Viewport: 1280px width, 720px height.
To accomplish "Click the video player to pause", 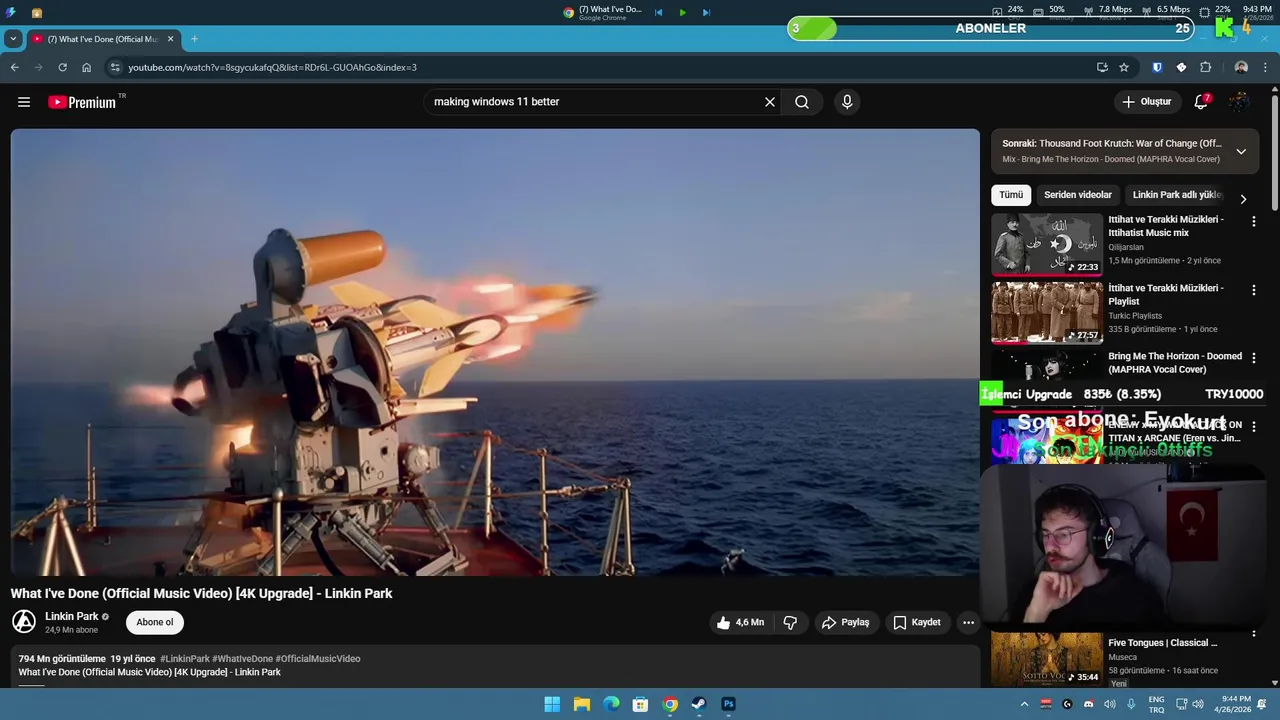I will (495, 352).
